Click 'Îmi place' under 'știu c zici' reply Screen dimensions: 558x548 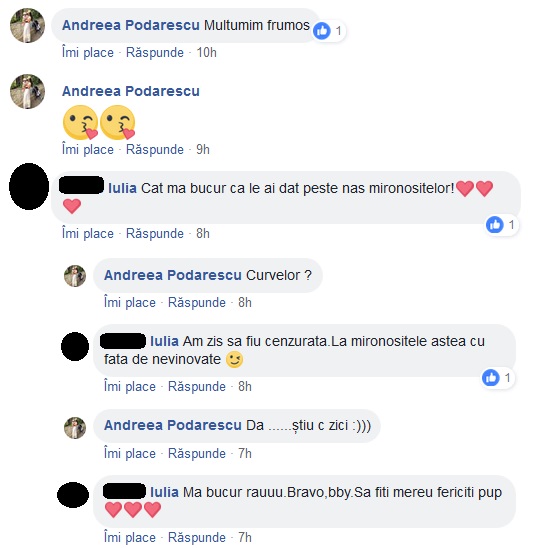pos(130,454)
